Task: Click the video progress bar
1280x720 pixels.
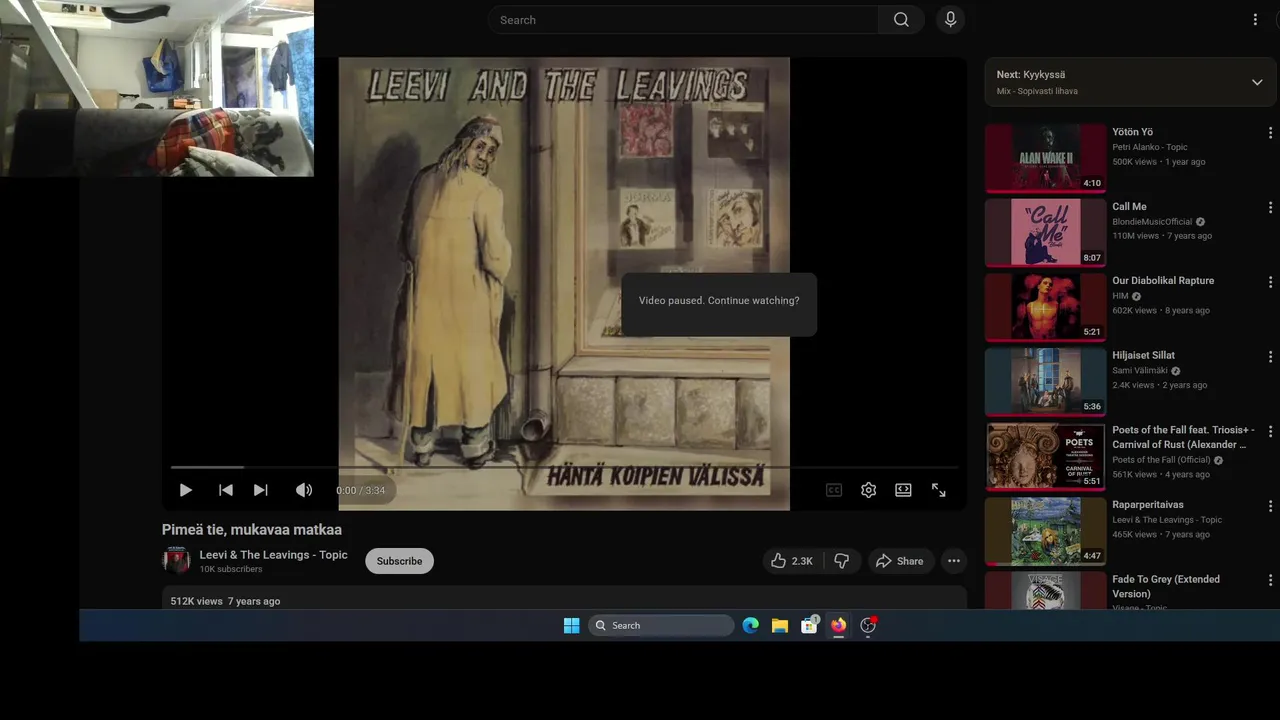Action: 564,467
